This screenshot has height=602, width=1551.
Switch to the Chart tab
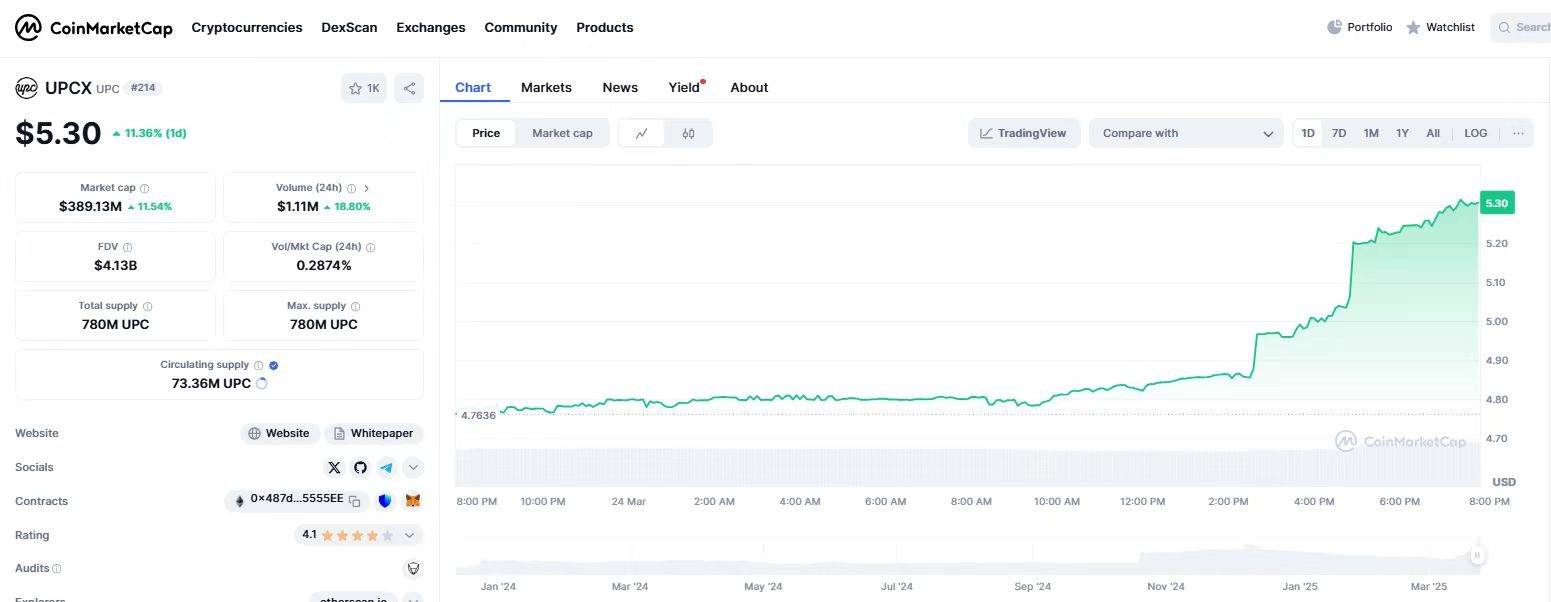473,87
